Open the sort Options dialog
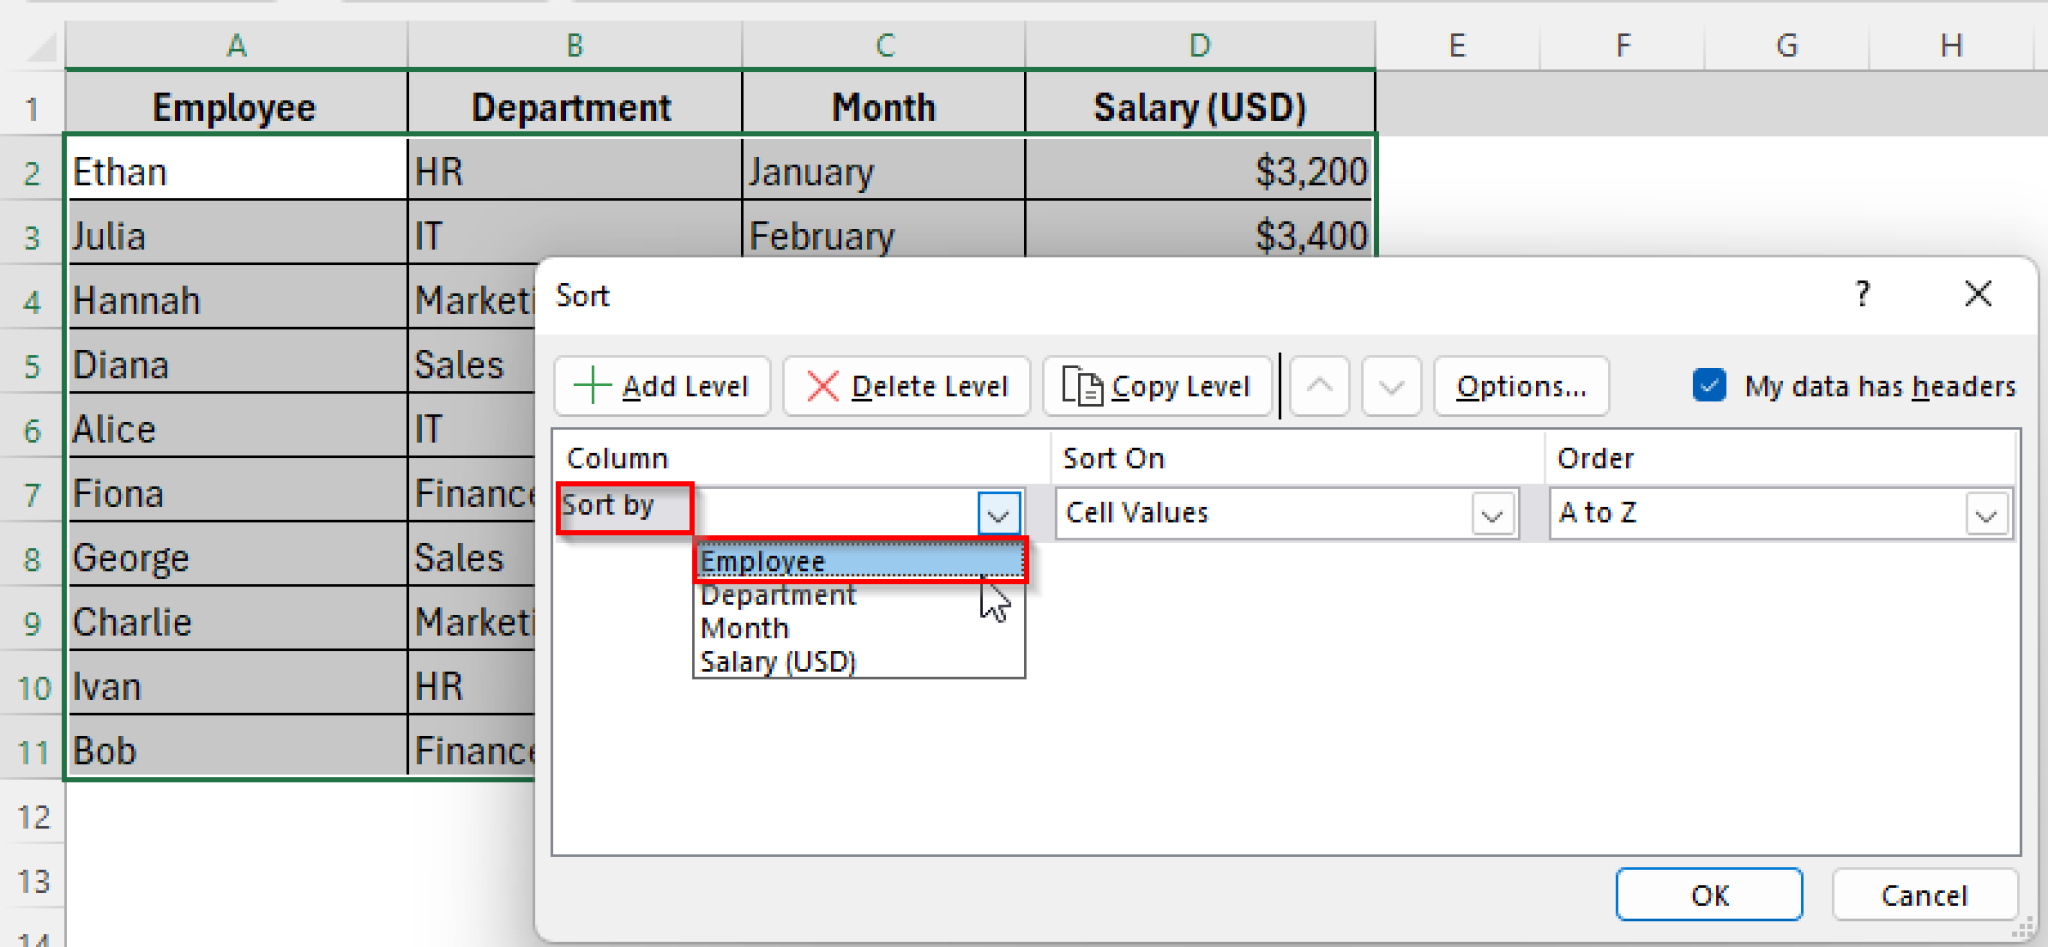The height and width of the screenshot is (947, 2048). [x=1521, y=386]
